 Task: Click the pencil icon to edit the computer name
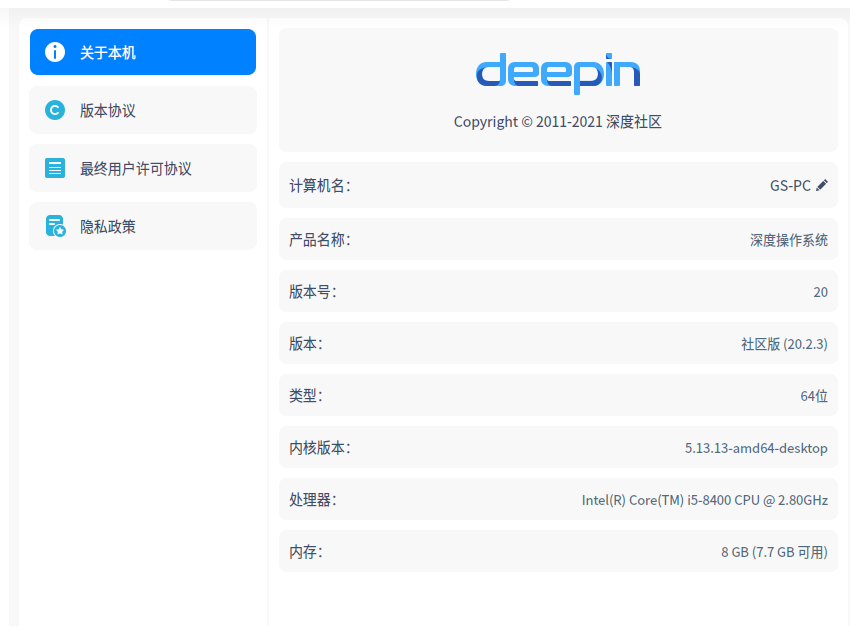(x=822, y=185)
